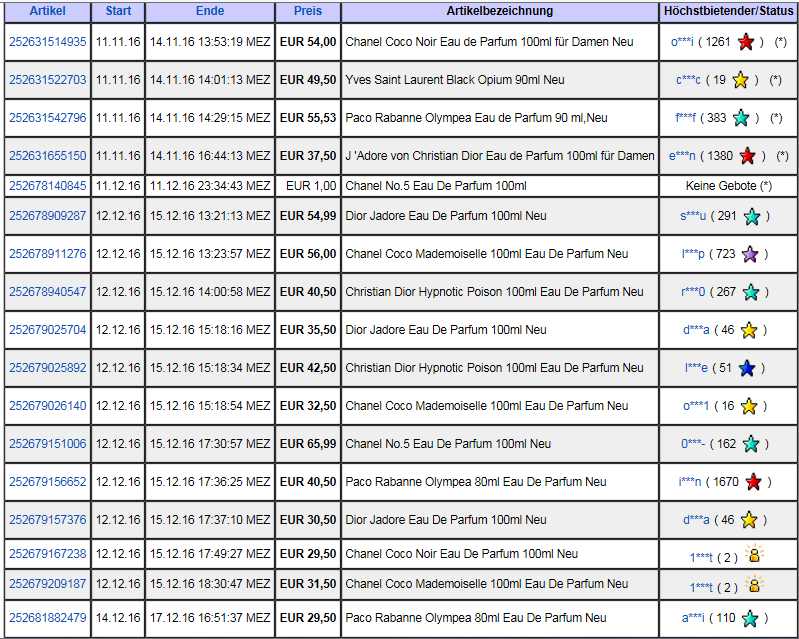Open bidder profile f***f
This screenshot has height=639, width=799.
685,118
